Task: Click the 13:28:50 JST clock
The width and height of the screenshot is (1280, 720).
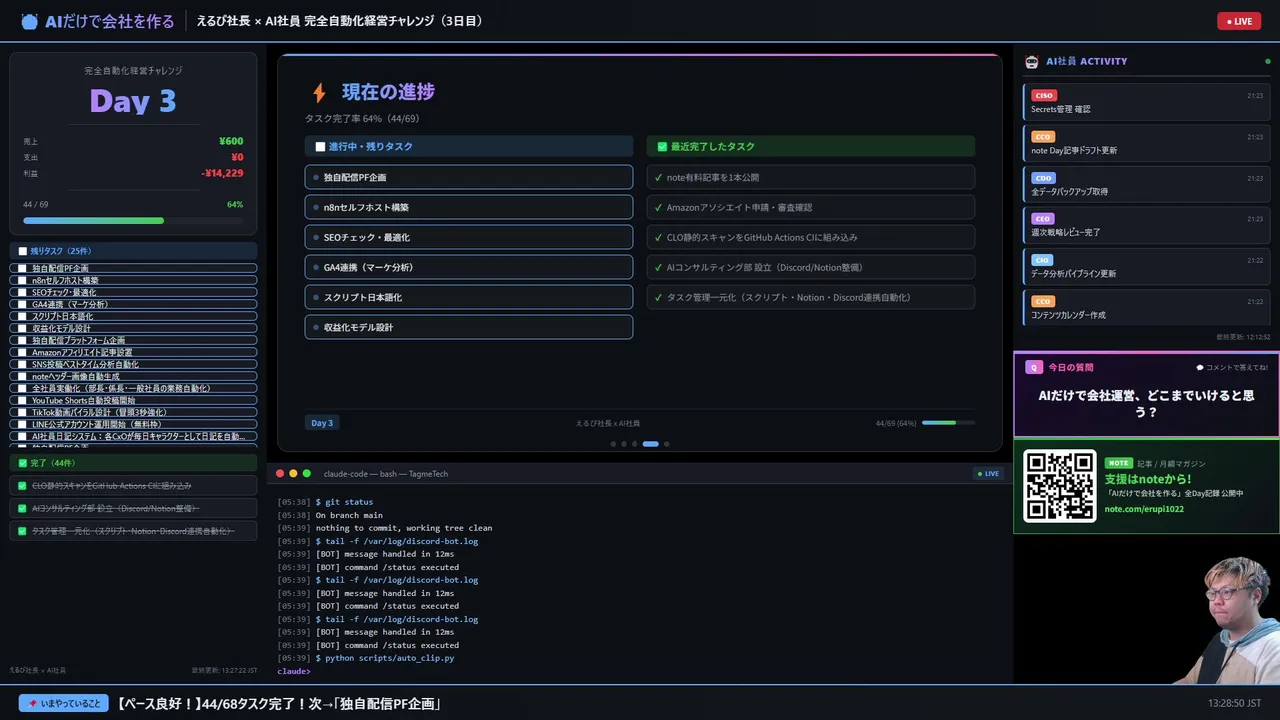Action: (x=1234, y=704)
